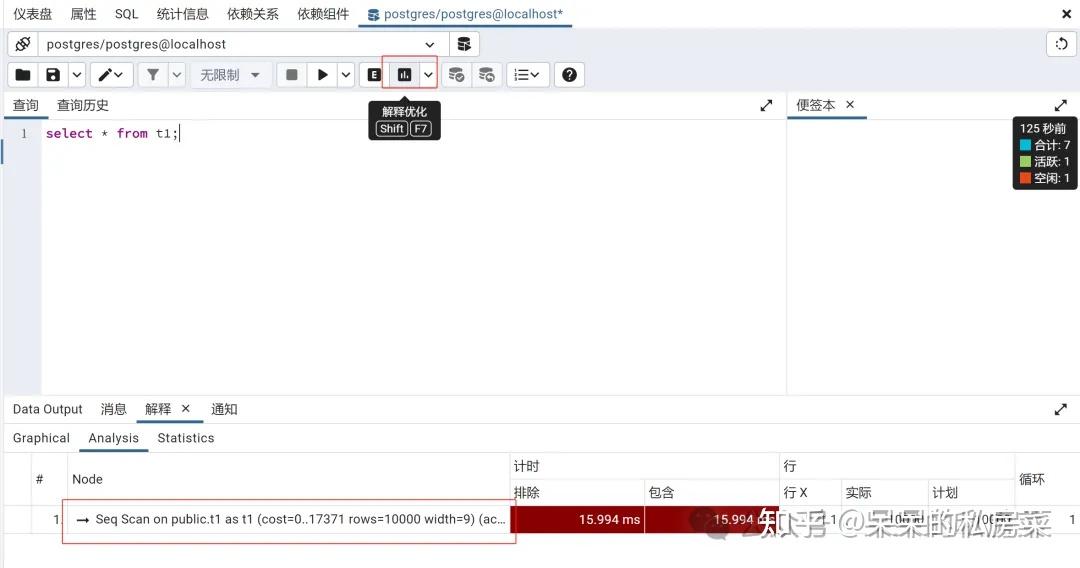This screenshot has height=568, width=1080.
Task: Expand the connection selector dropdown
Action: click(x=429, y=44)
